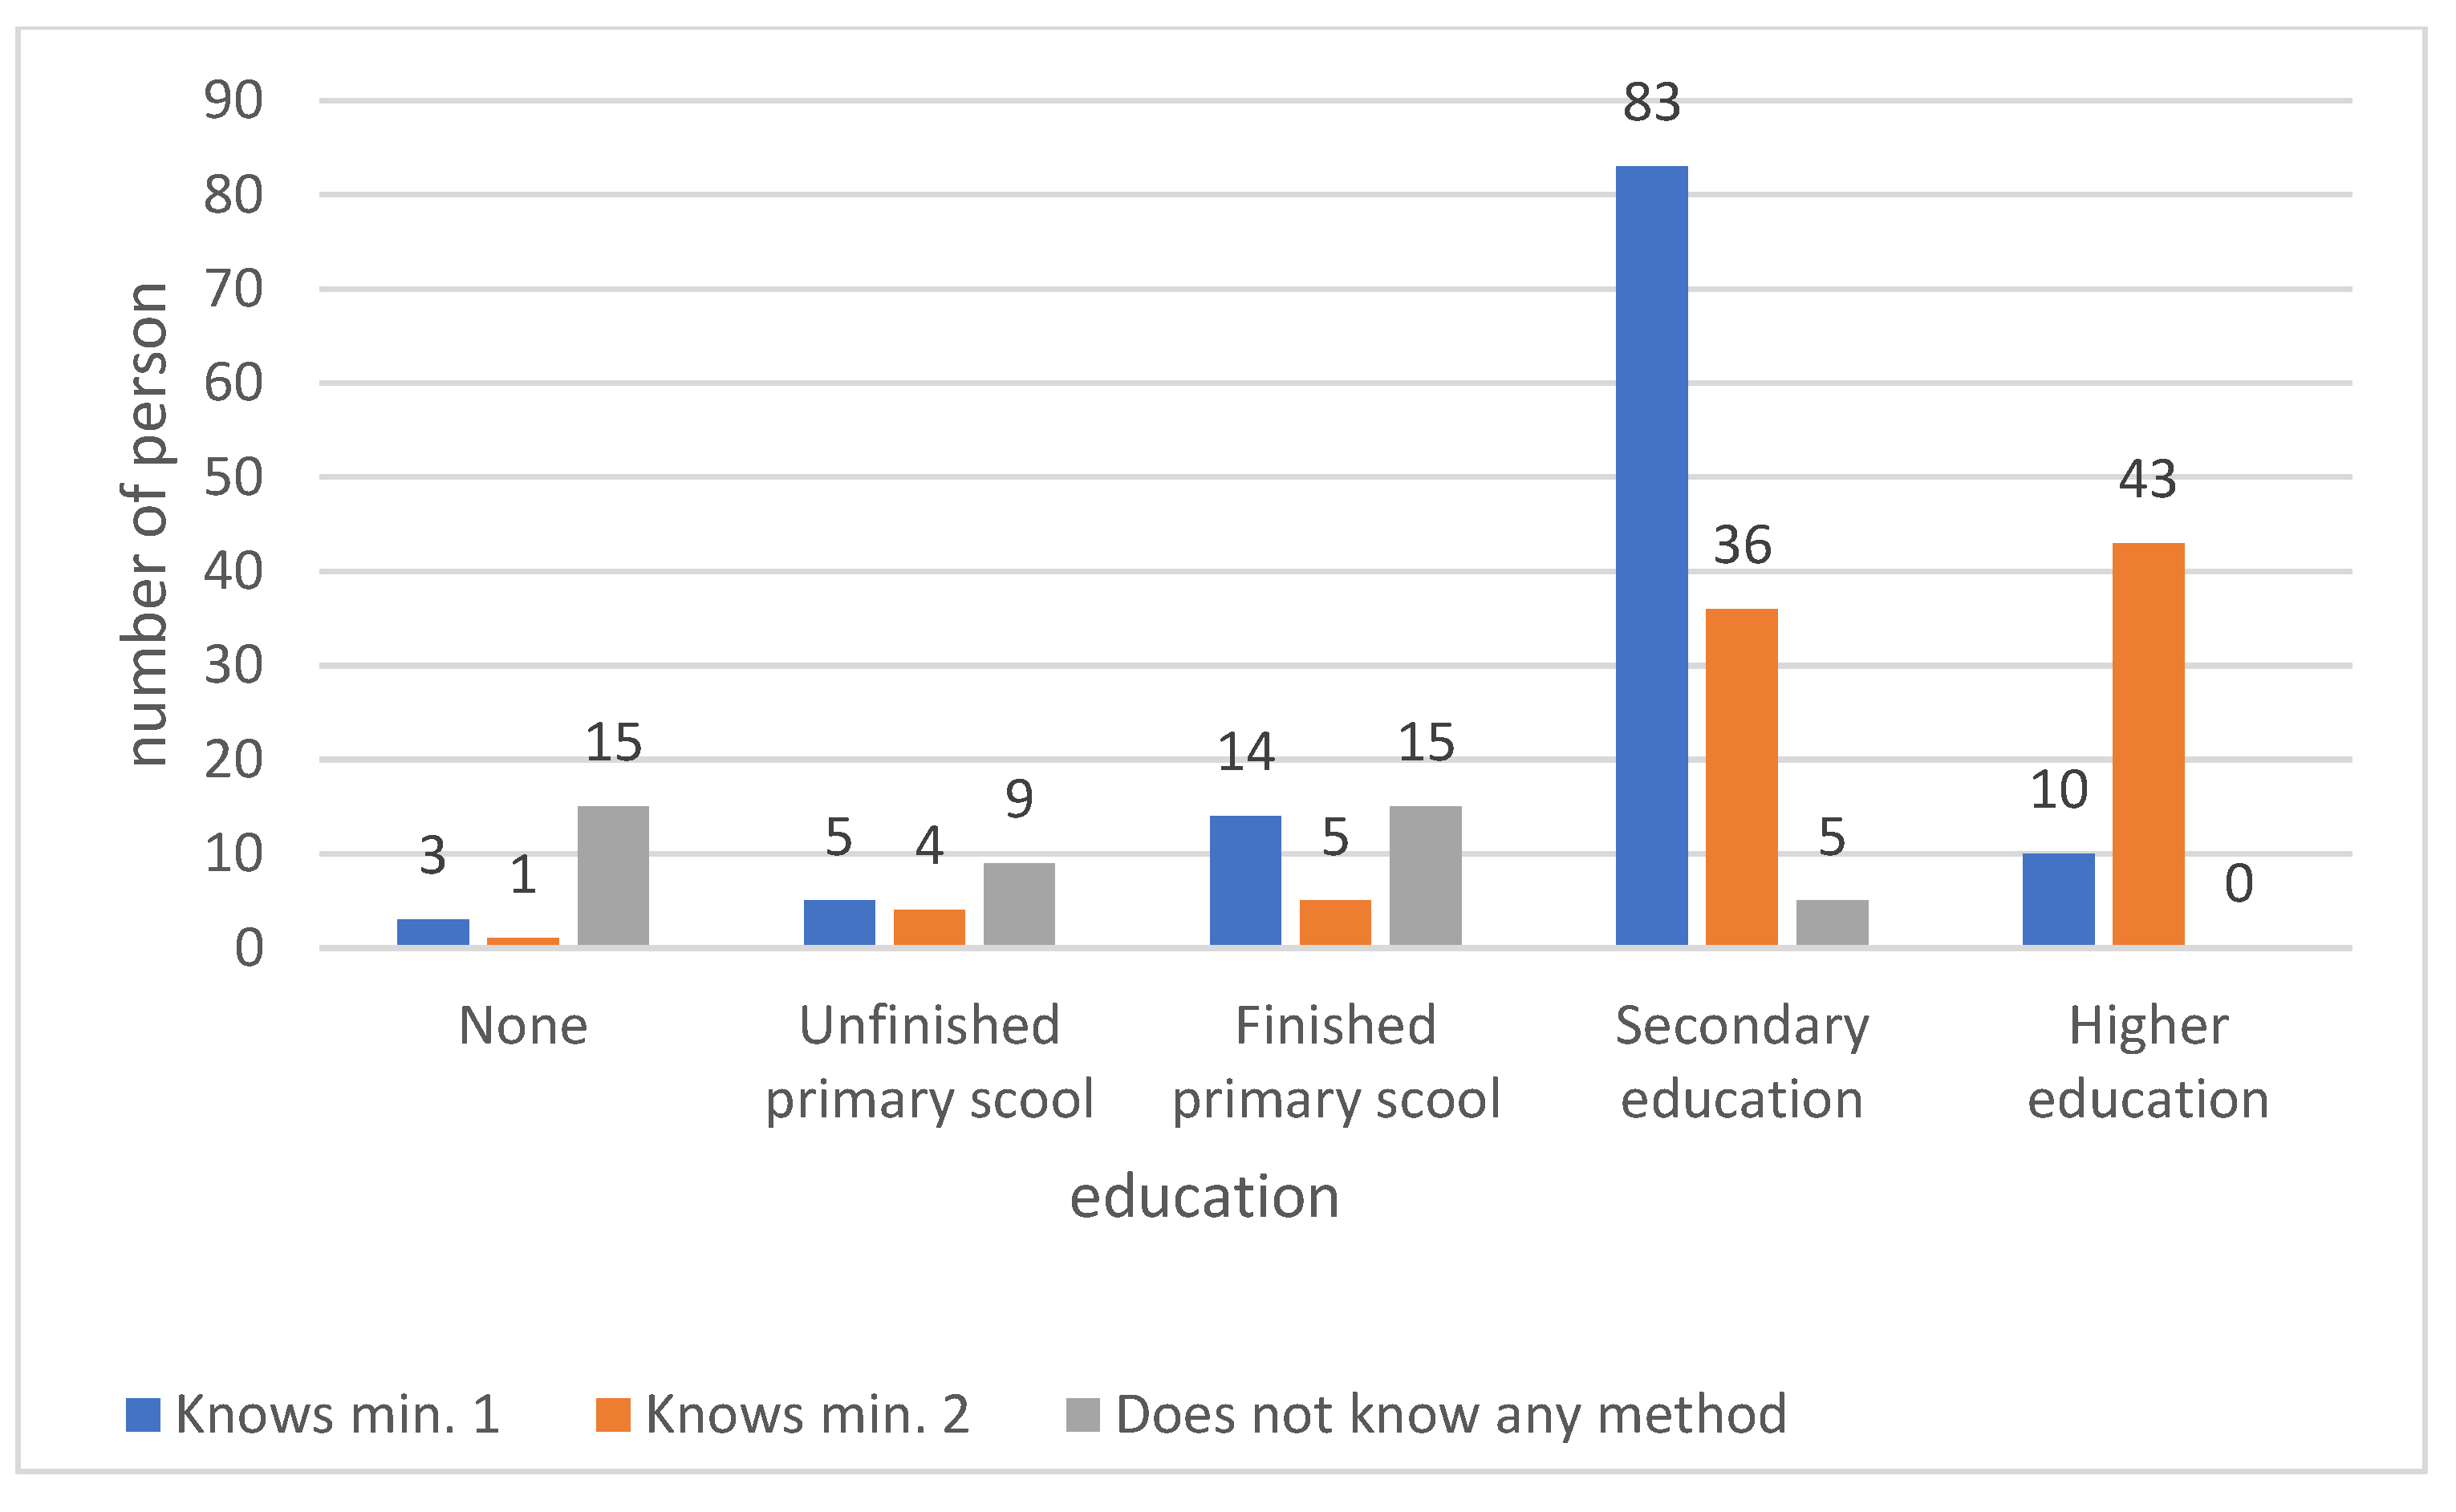Screen dimensions: 2456x1512
Task: Select the "None" category axis label
Action: [523, 1026]
